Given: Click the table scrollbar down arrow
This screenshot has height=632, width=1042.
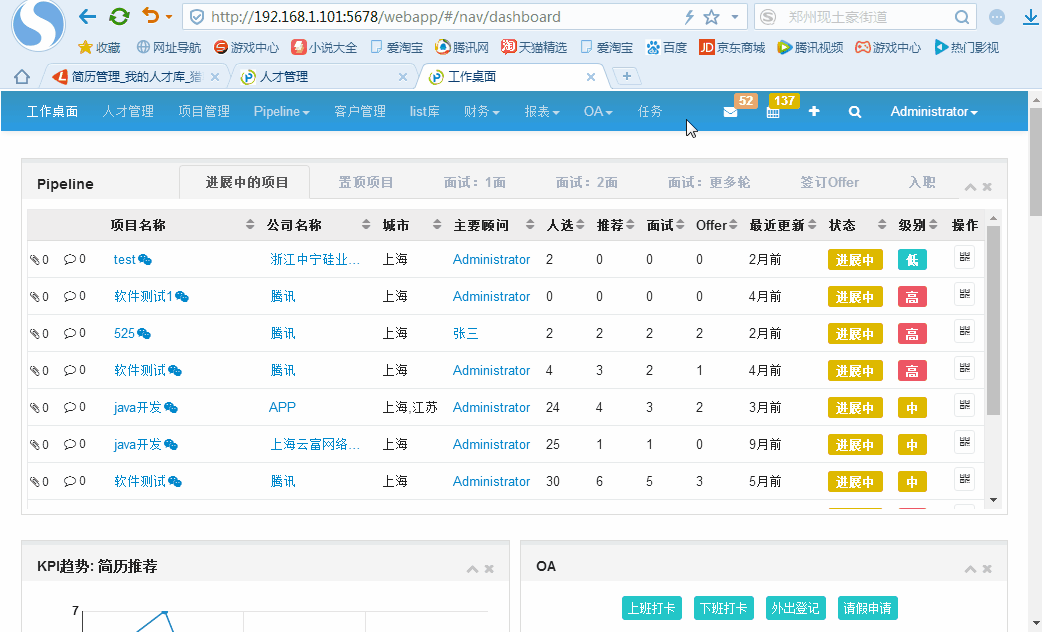Looking at the screenshot, I should click(x=993, y=500).
